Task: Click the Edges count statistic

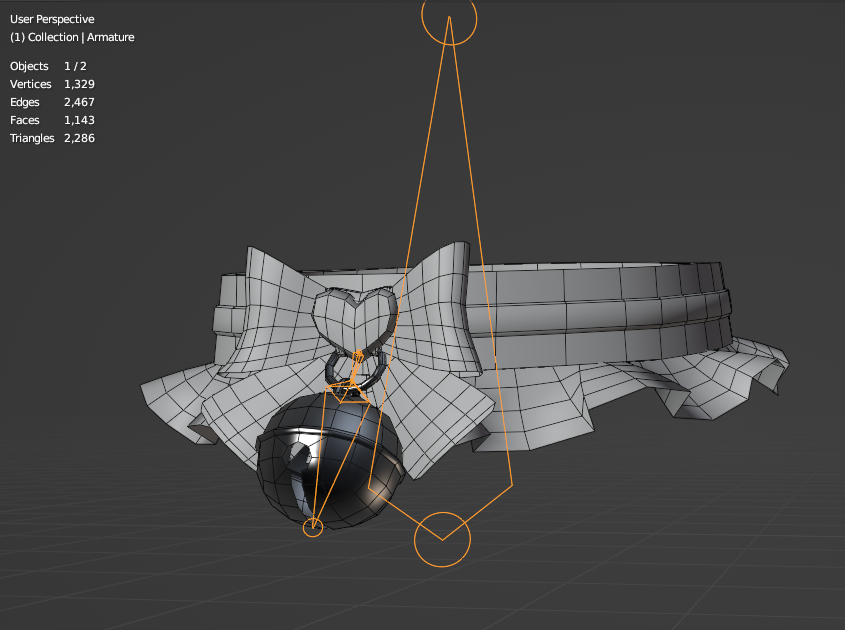Action: pos(52,102)
